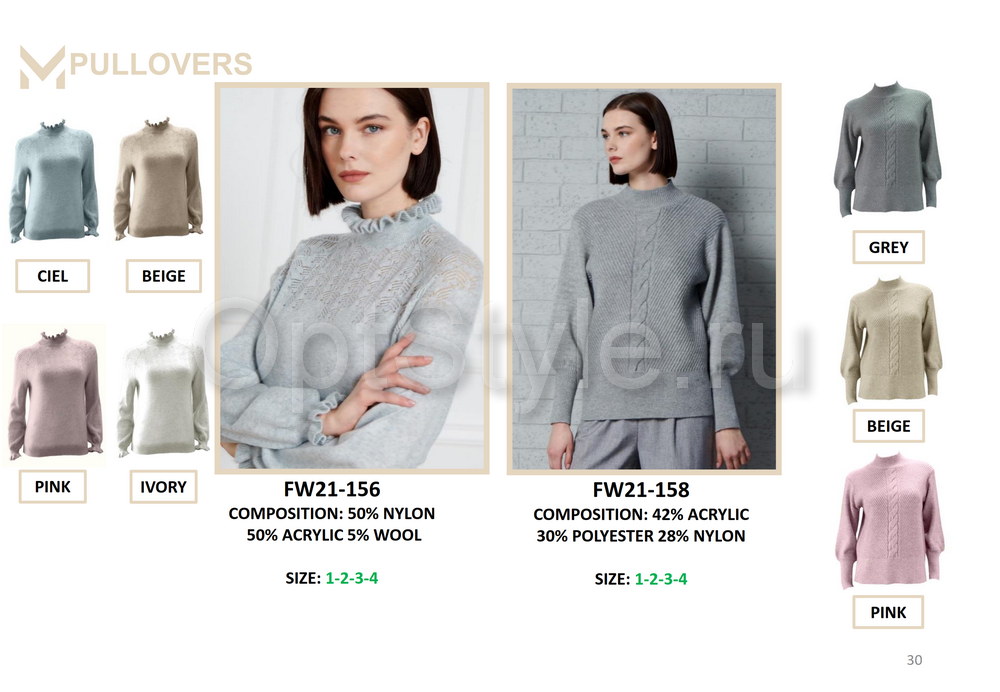This screenshot has height=692, width=1000.
Task: Click the PINK label under cable-knit sweater
Action: [x=888, y=612]
